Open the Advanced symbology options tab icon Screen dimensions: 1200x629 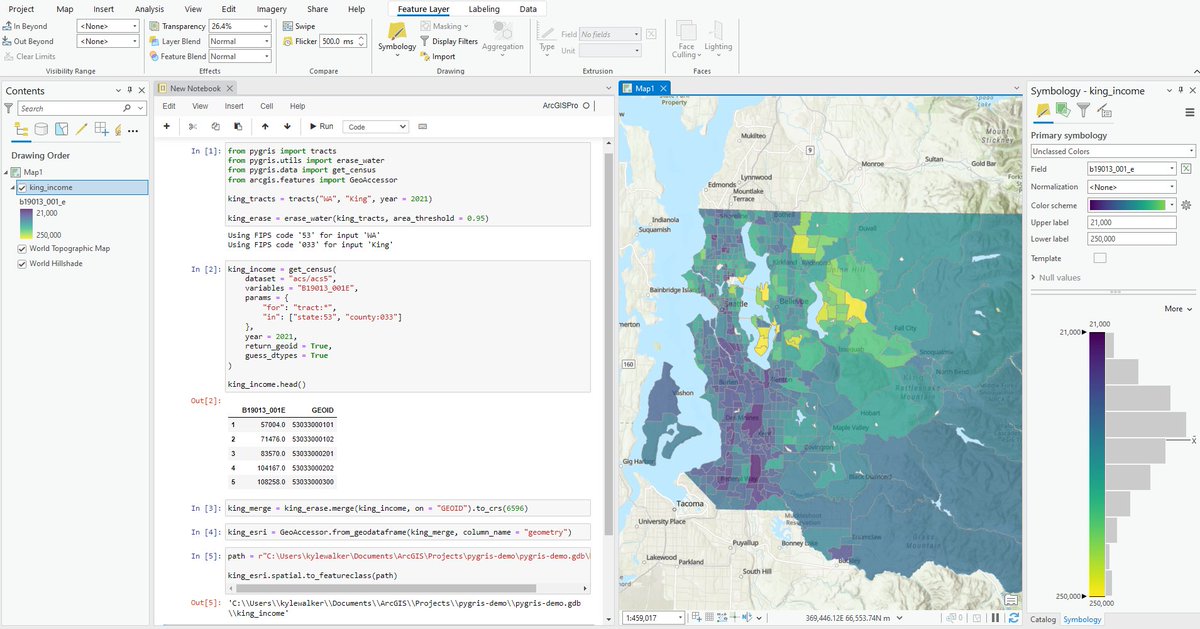(x=1104, y=111)
